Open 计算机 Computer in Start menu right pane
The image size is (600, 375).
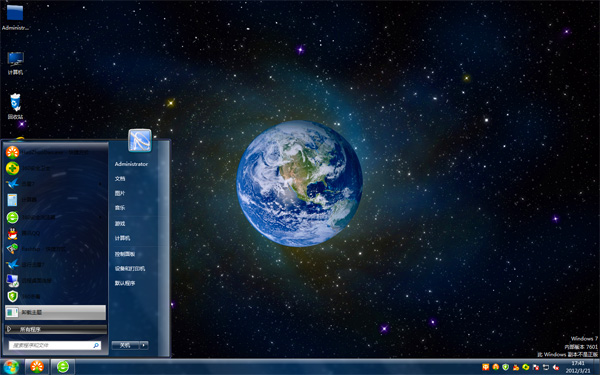point(122,238)
